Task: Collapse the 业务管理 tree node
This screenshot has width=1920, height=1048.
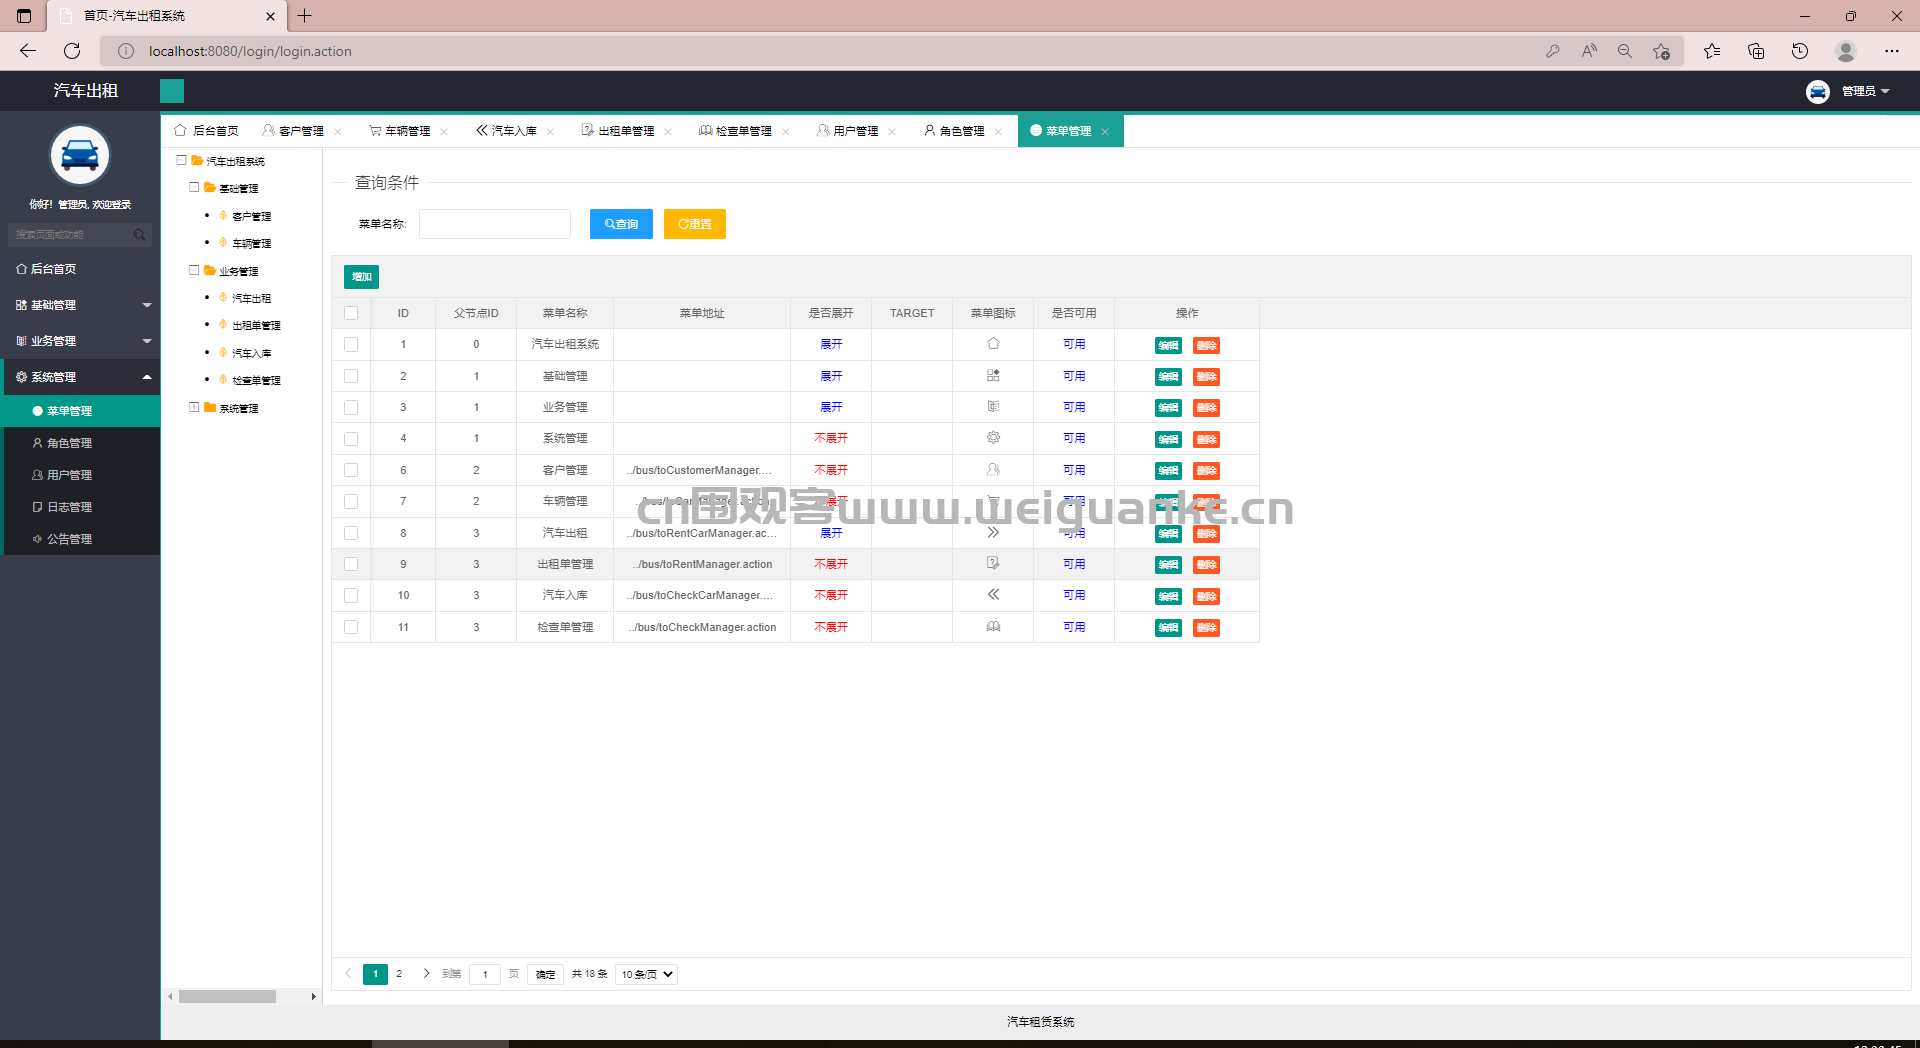Action: pos(194,270)
